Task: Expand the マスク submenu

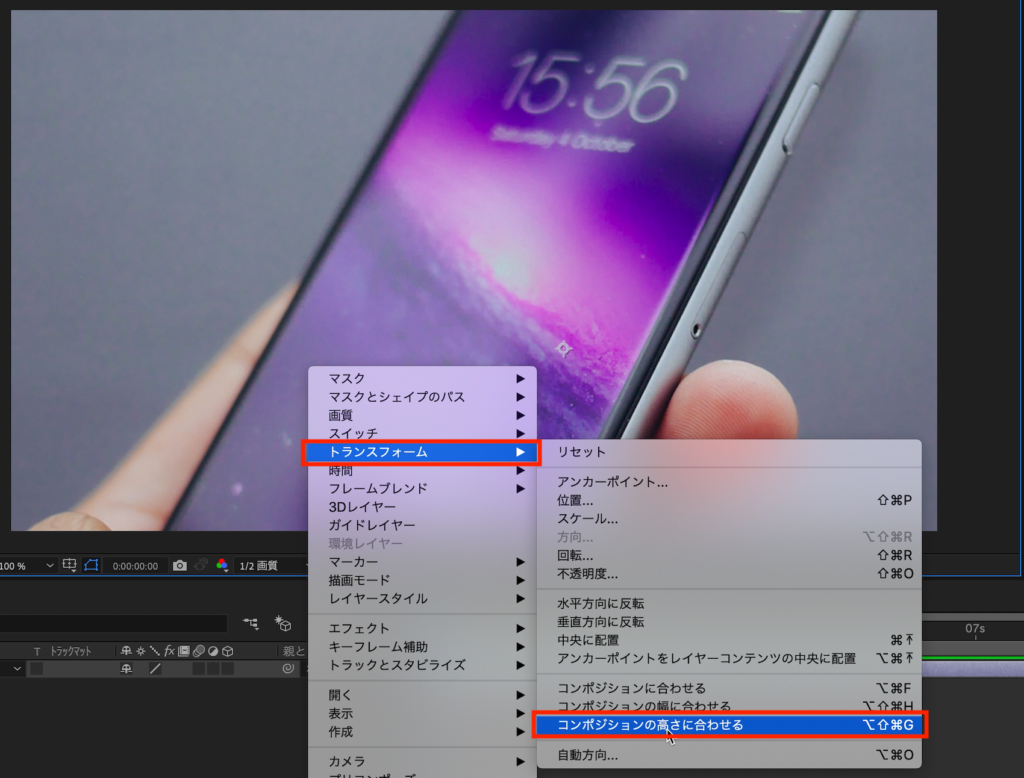Action: [423, 378]
